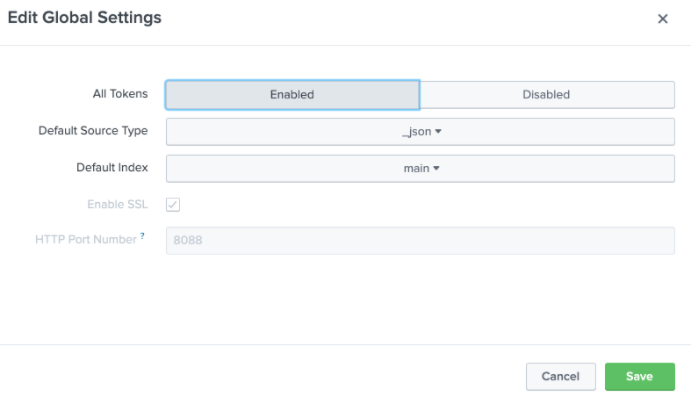Image resolution: width=691 pixels, height=404 pixels.
Task: Click the caret arrow next to main
Action: pos(437,168)
